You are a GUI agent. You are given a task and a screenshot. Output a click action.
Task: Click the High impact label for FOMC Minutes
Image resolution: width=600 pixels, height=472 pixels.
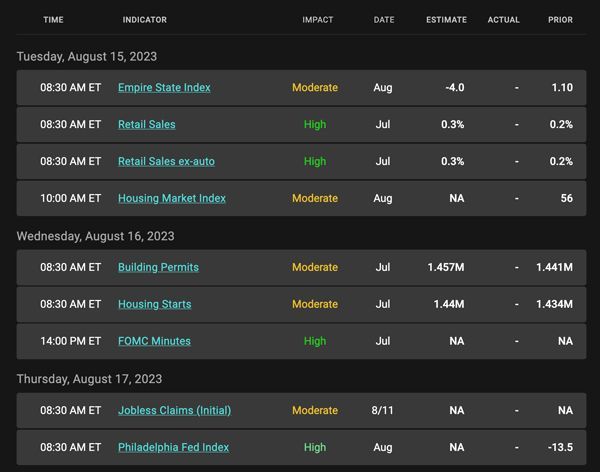tap(315, 341)
